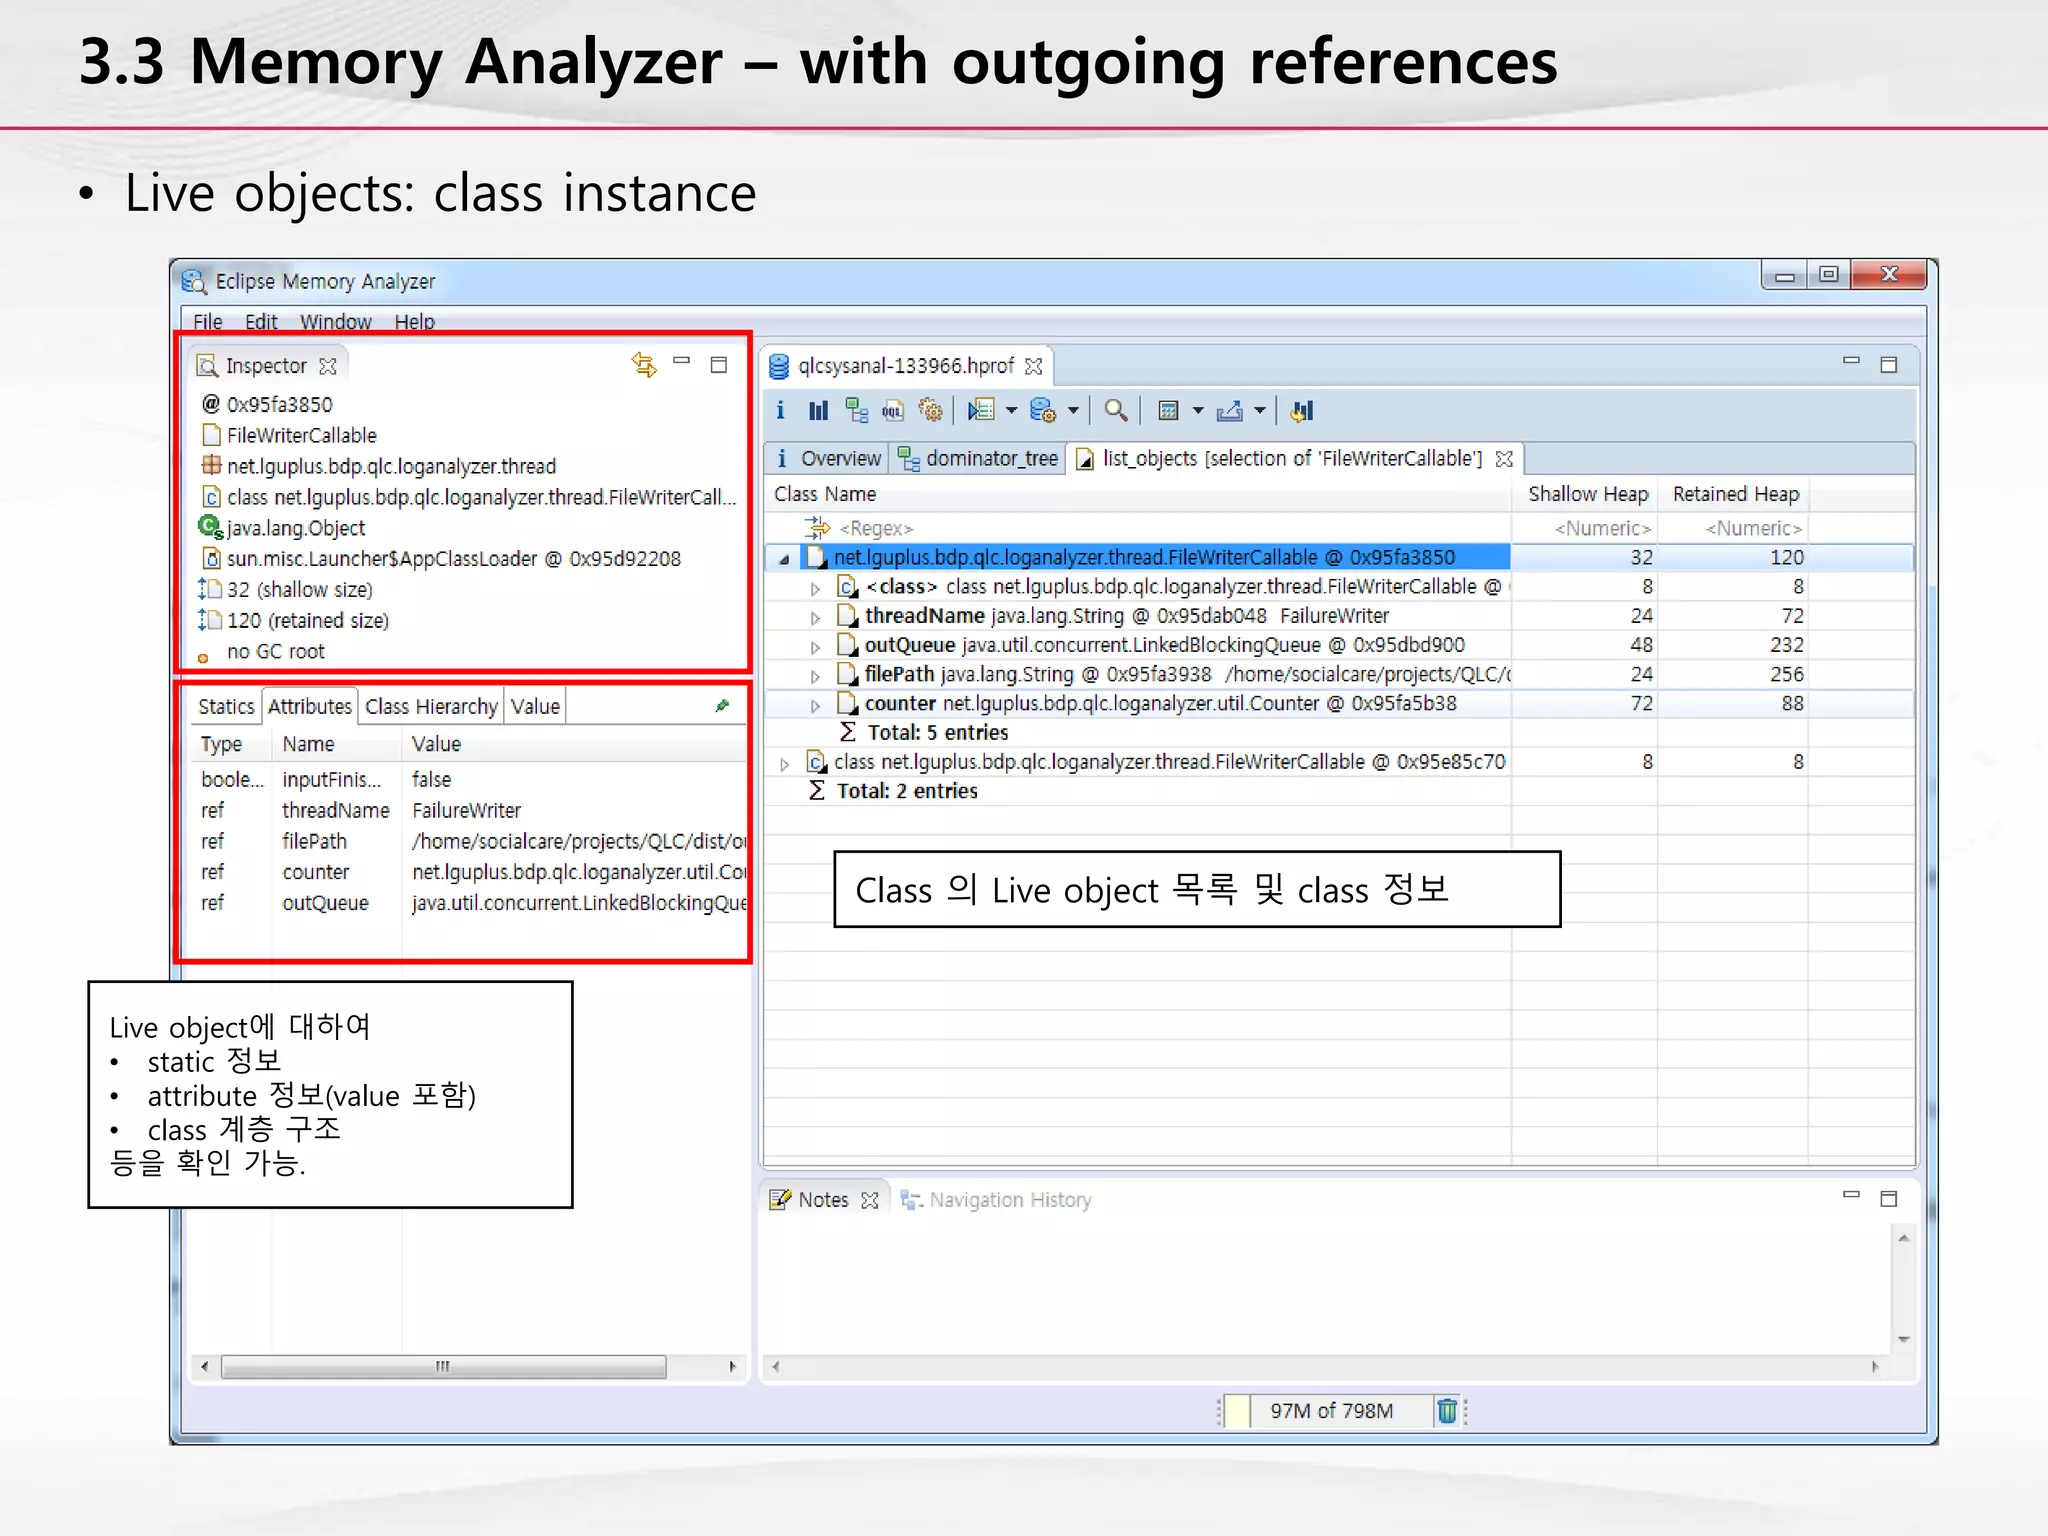Close the qlcsysanal-133966.hprof editor tab
The width and height of the screenshot is (2048, 1536).
[1034, 366]
